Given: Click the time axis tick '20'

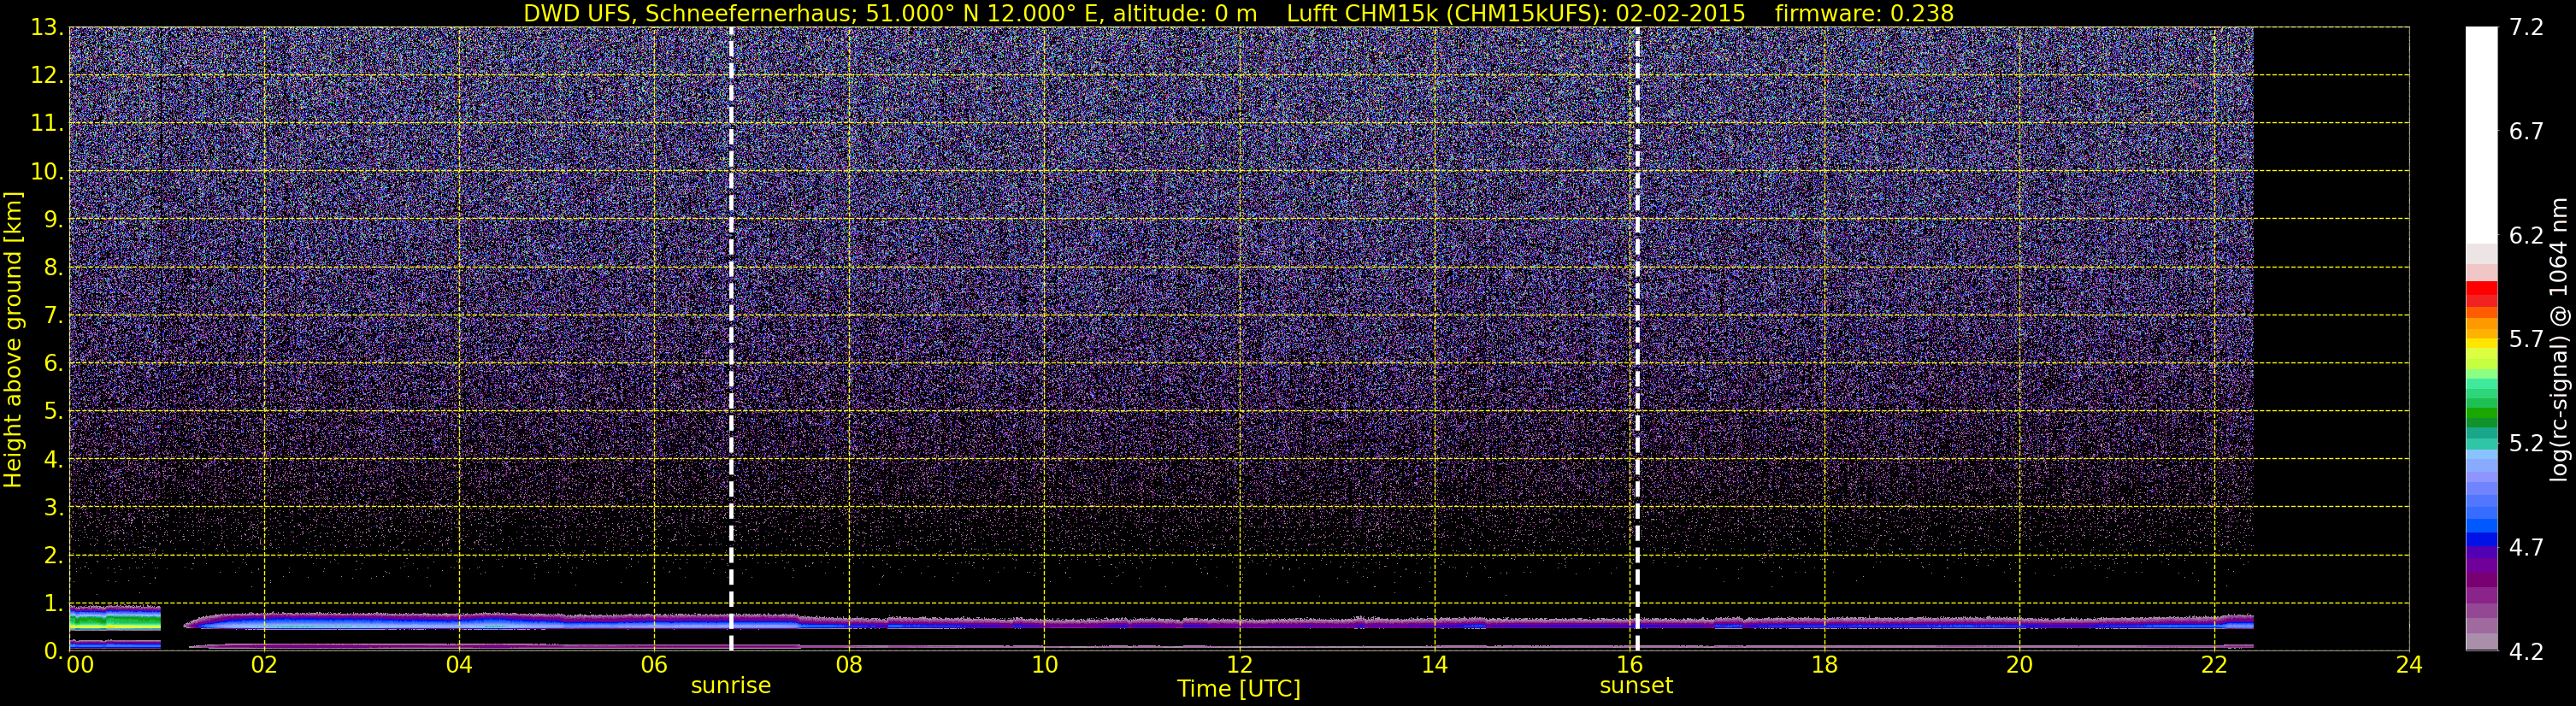Looking at the screenshot, I should point(2019,665).
